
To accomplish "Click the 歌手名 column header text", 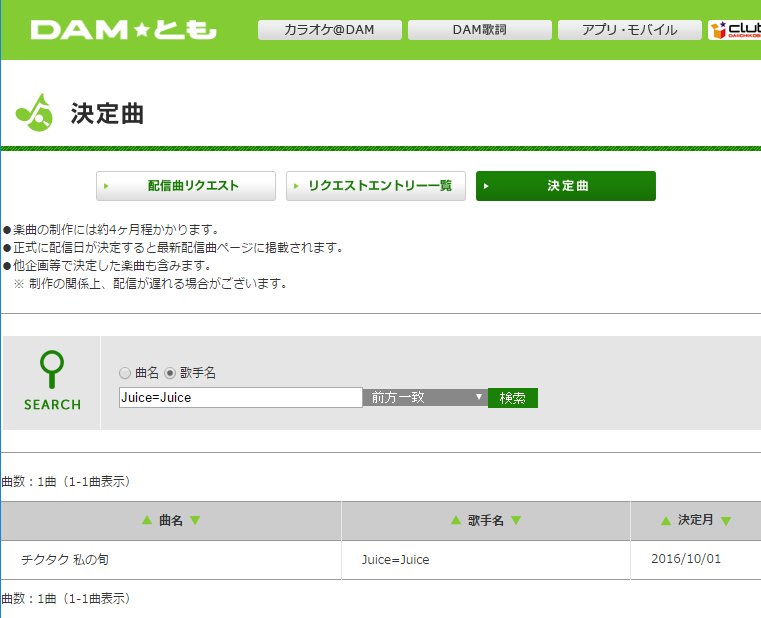I will (485, 520).
